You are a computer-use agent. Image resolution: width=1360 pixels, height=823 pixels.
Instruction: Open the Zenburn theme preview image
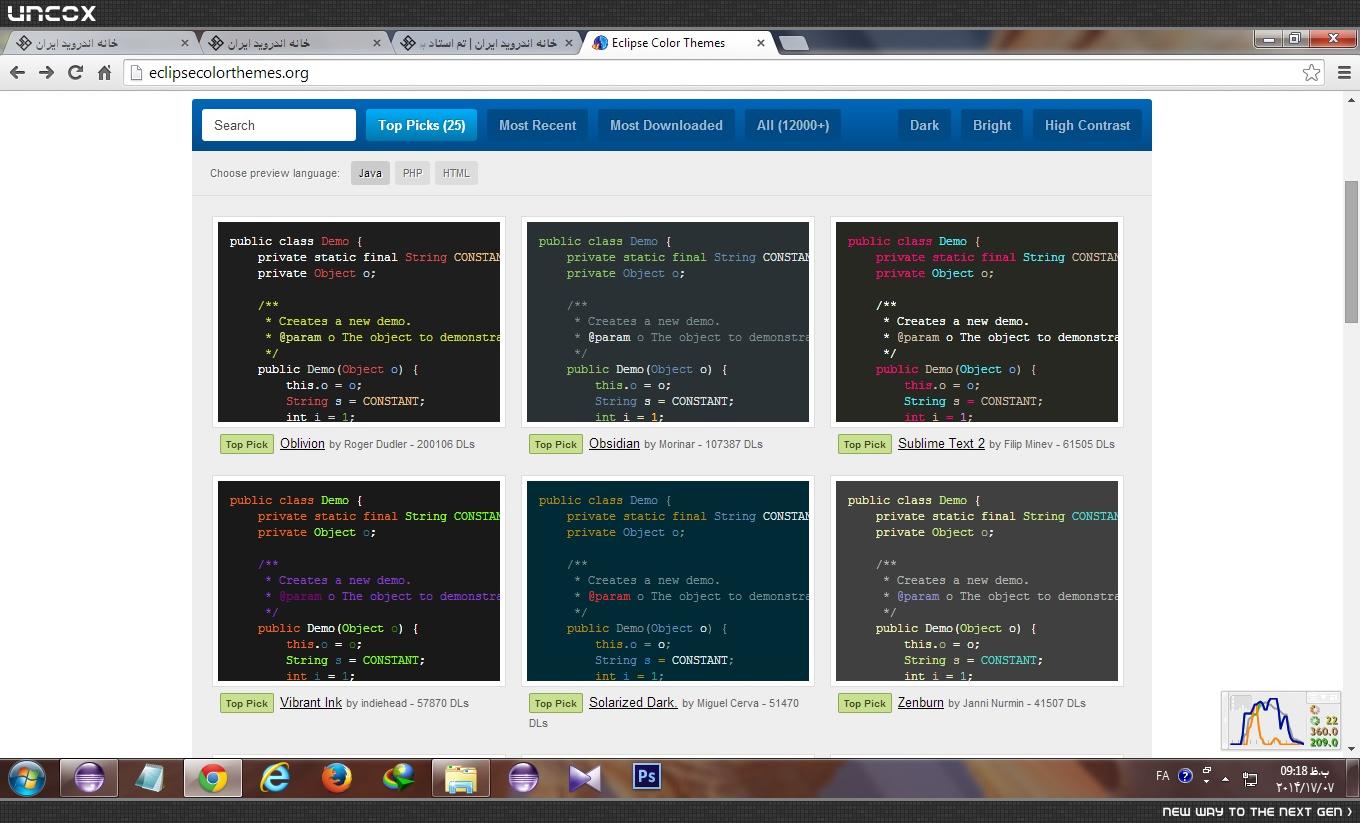click(x=977, y=581)
